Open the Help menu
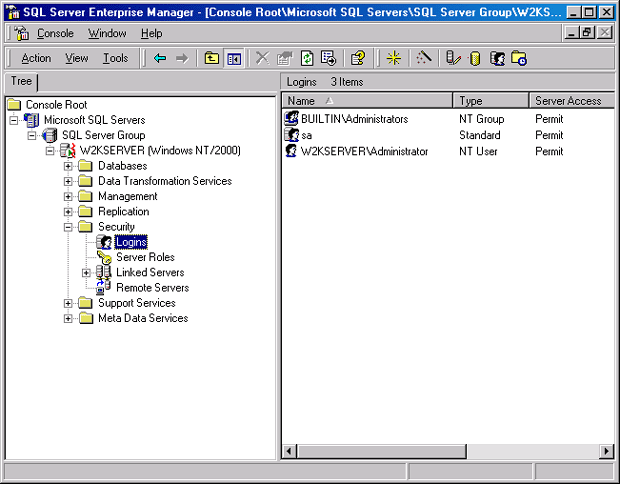This screenshot has height=484, width=620. pos(151,33)
